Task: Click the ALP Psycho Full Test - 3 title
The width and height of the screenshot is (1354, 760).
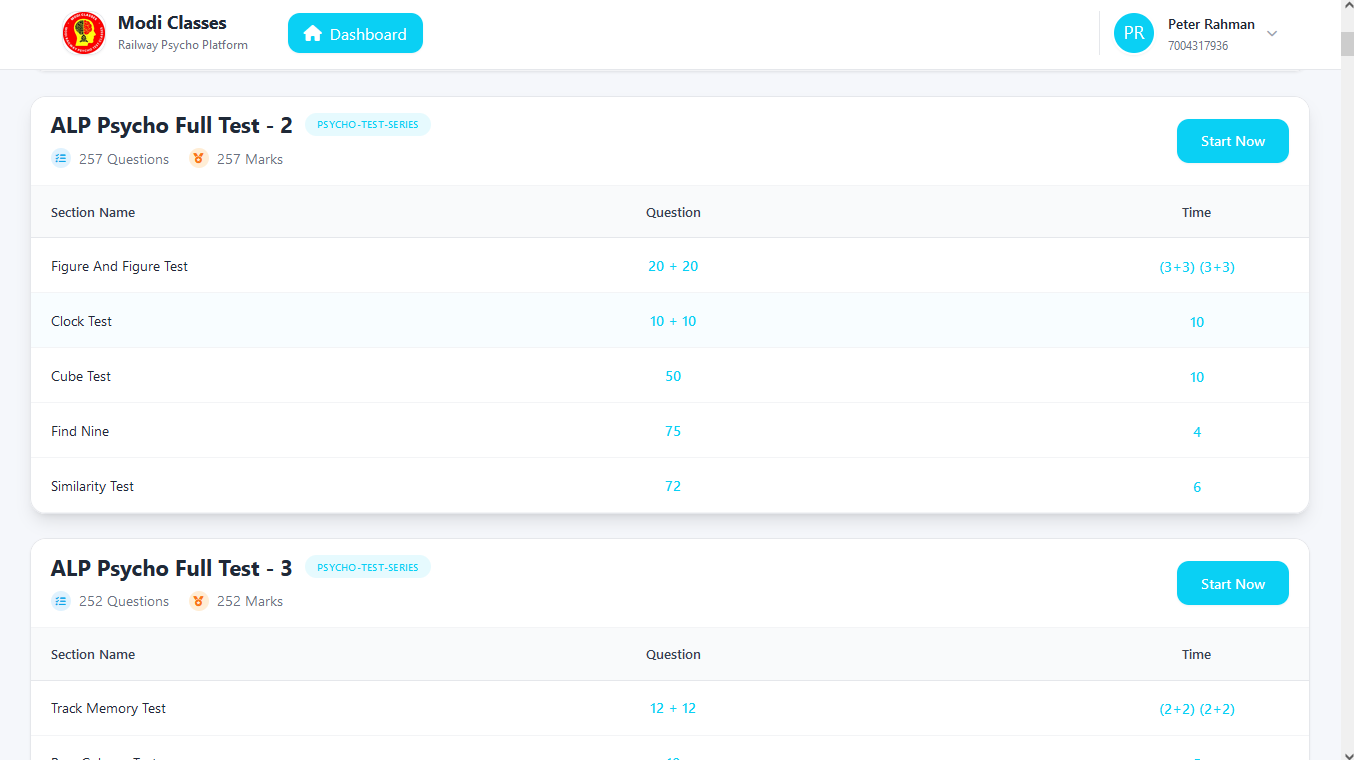Action: (x=171, y=568)
